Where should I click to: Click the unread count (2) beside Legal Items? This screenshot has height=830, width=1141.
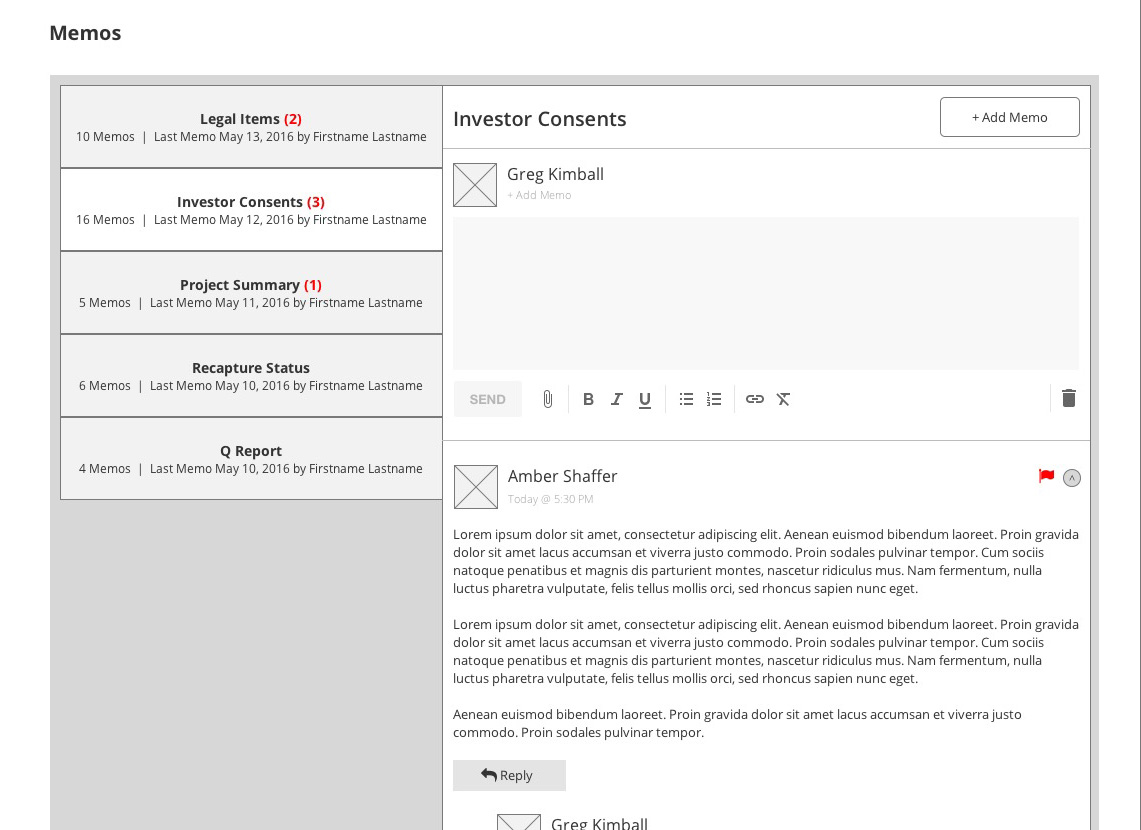tap(293, 119)
